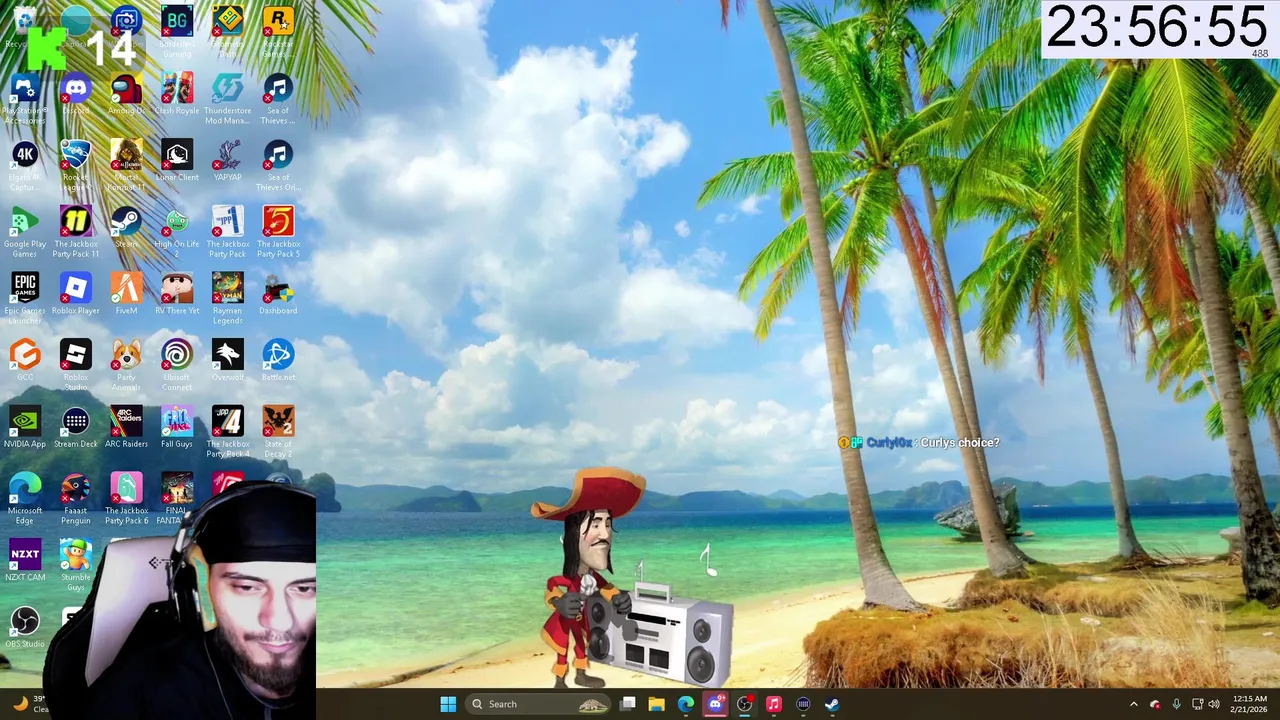
Task: Open the NVIDIA App shortcut
Action: click(x=25, y=427)
